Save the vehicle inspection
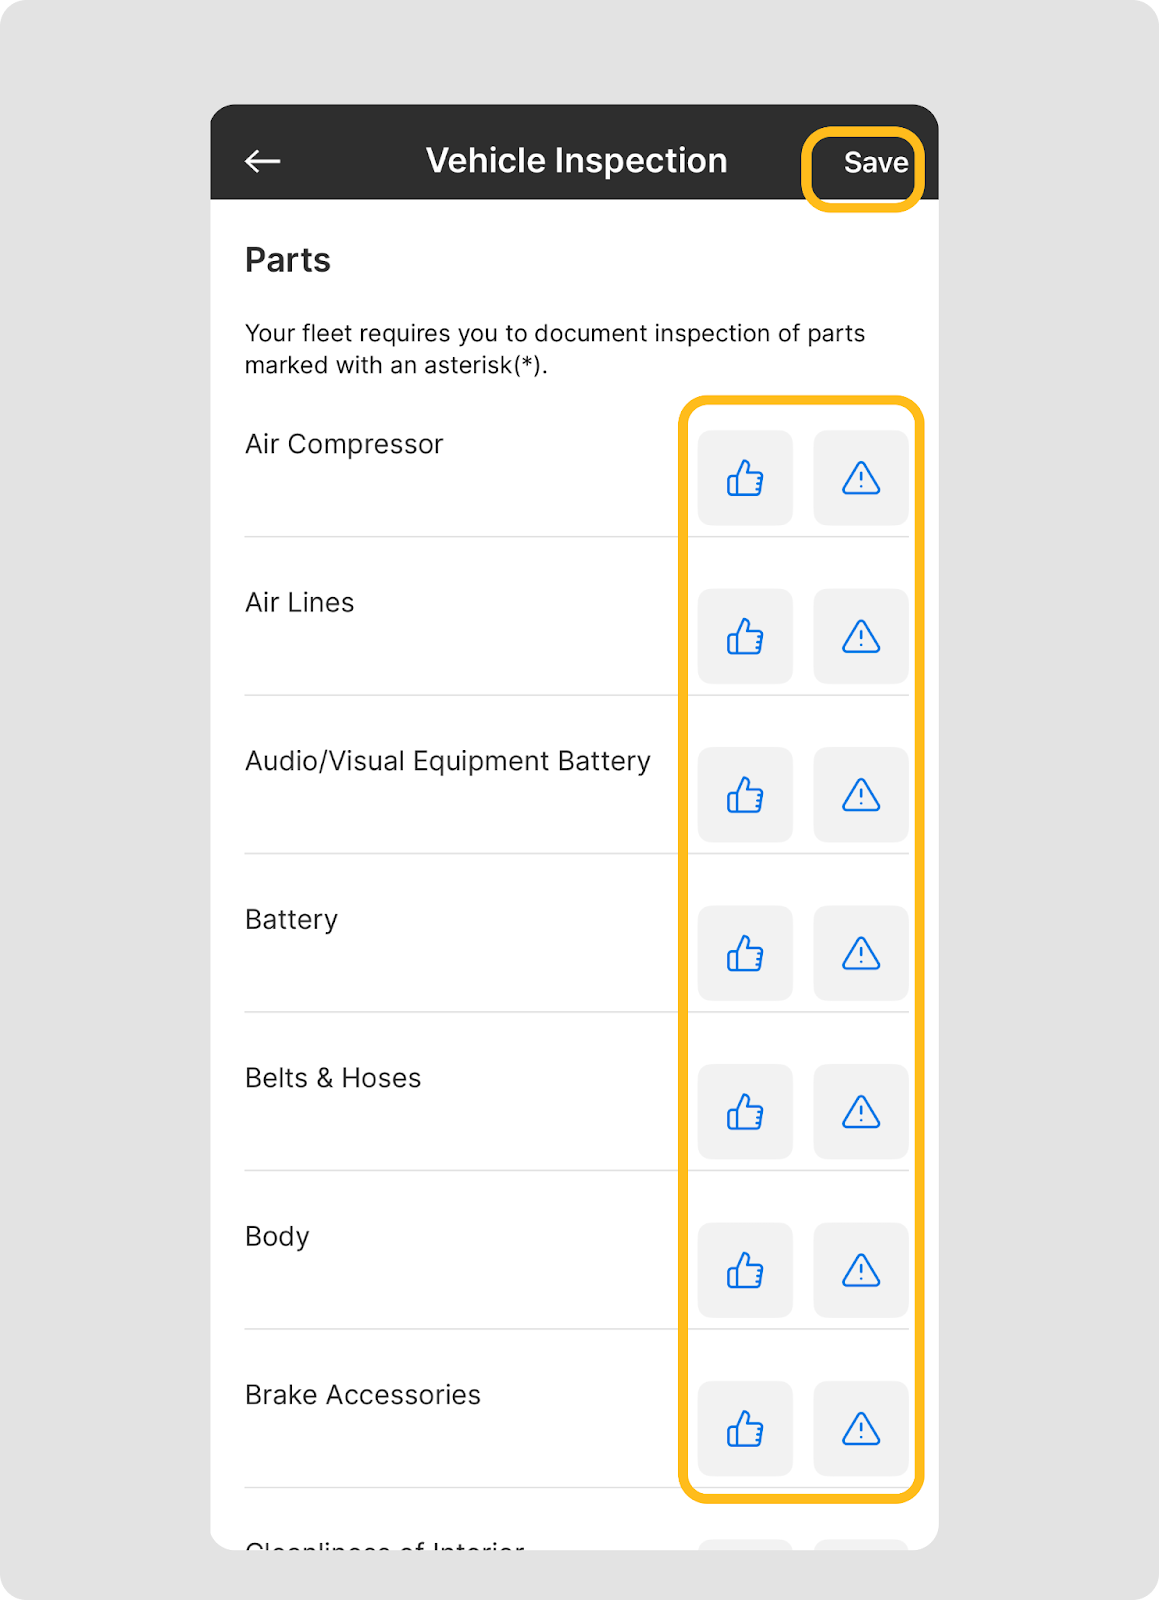This screenshot has height=1600, width=1159. (875, 163)
